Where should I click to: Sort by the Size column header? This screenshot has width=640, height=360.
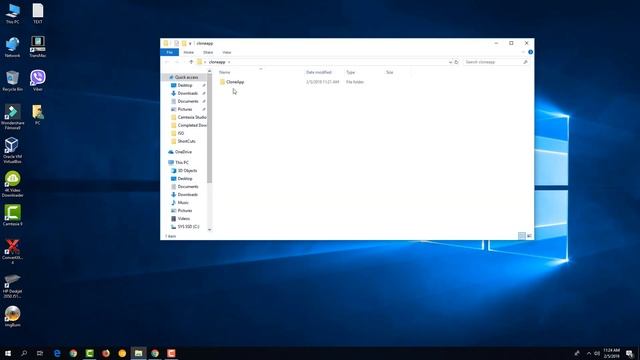point(390,72)
